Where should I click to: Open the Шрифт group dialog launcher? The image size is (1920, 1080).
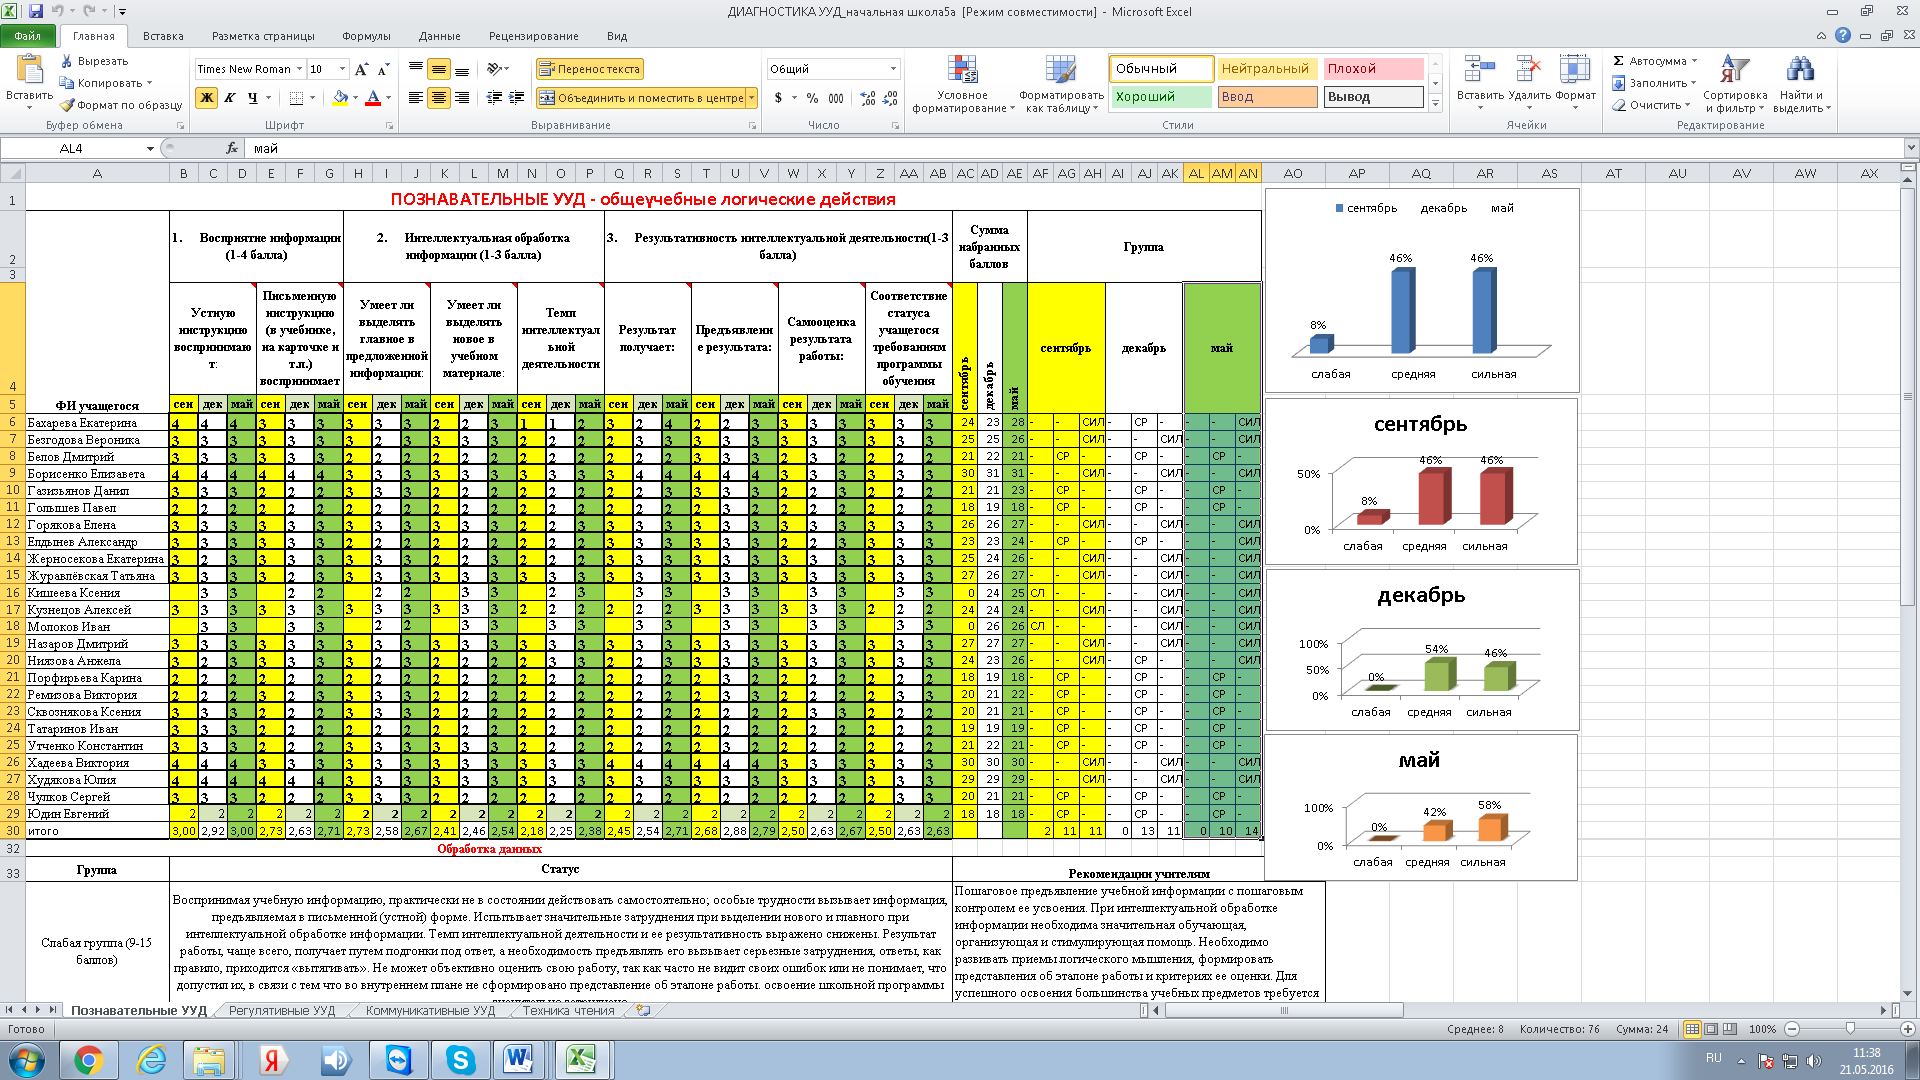coord(389,126)
